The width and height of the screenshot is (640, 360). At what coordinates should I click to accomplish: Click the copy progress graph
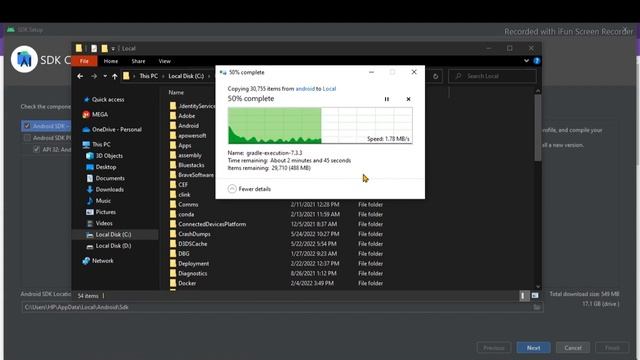[320, 125]
